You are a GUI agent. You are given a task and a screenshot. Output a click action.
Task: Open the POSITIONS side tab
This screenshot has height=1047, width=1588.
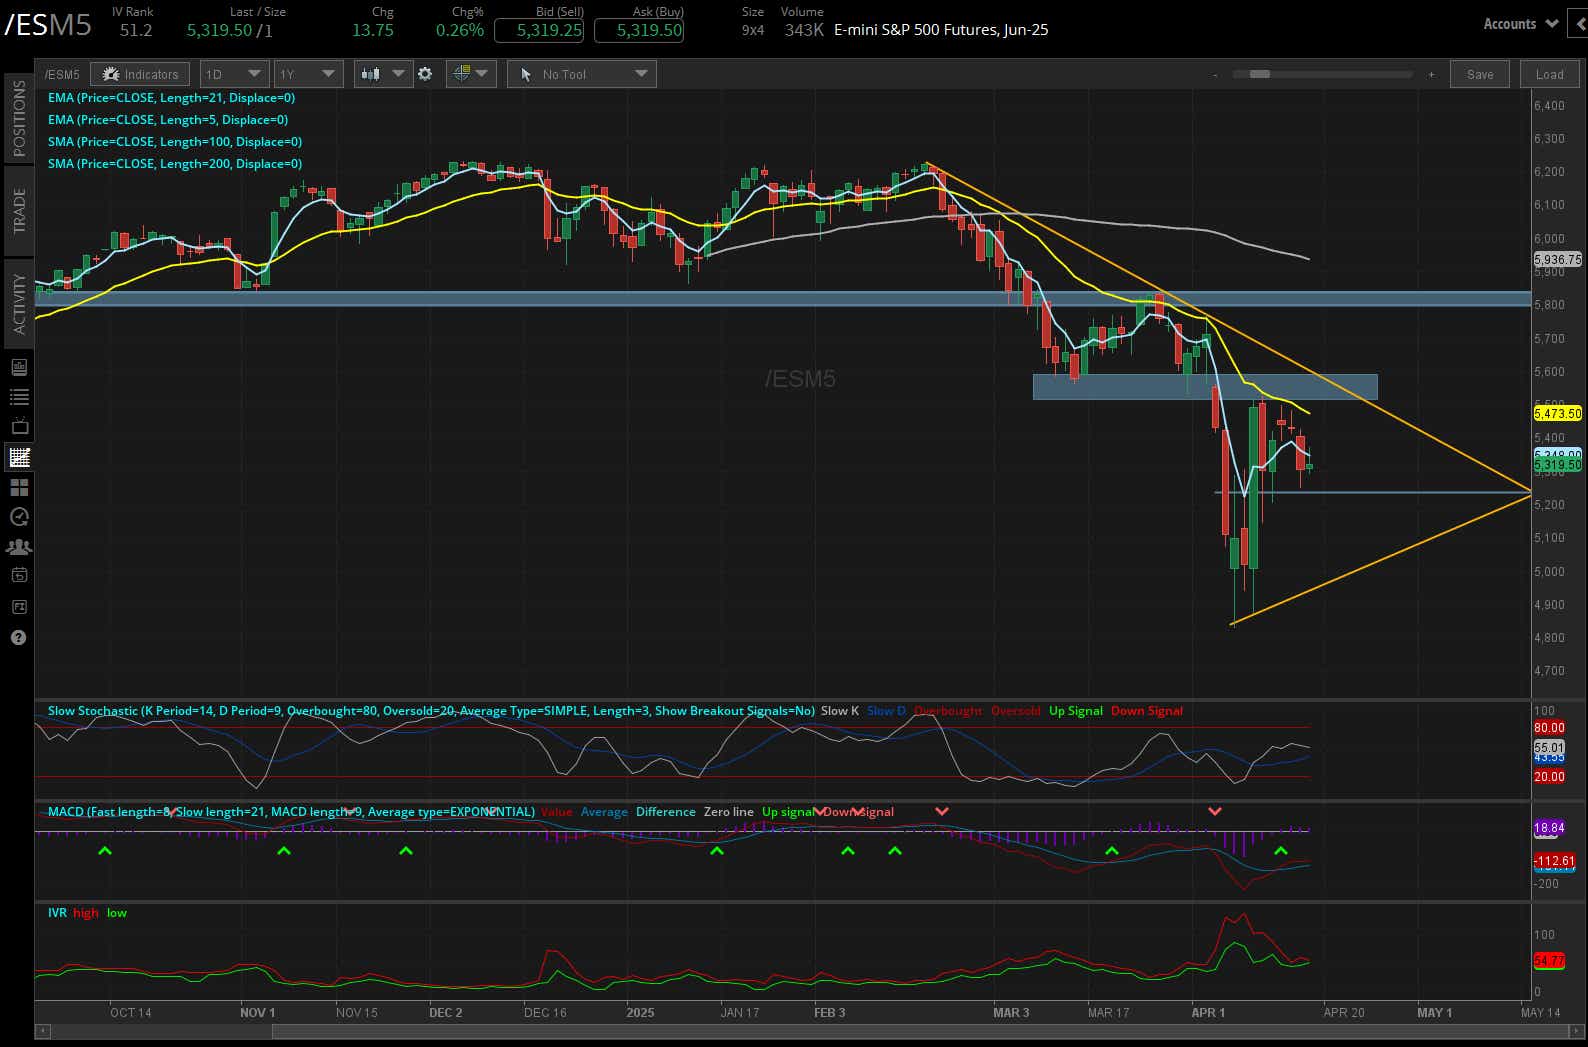tap(18, 118)
